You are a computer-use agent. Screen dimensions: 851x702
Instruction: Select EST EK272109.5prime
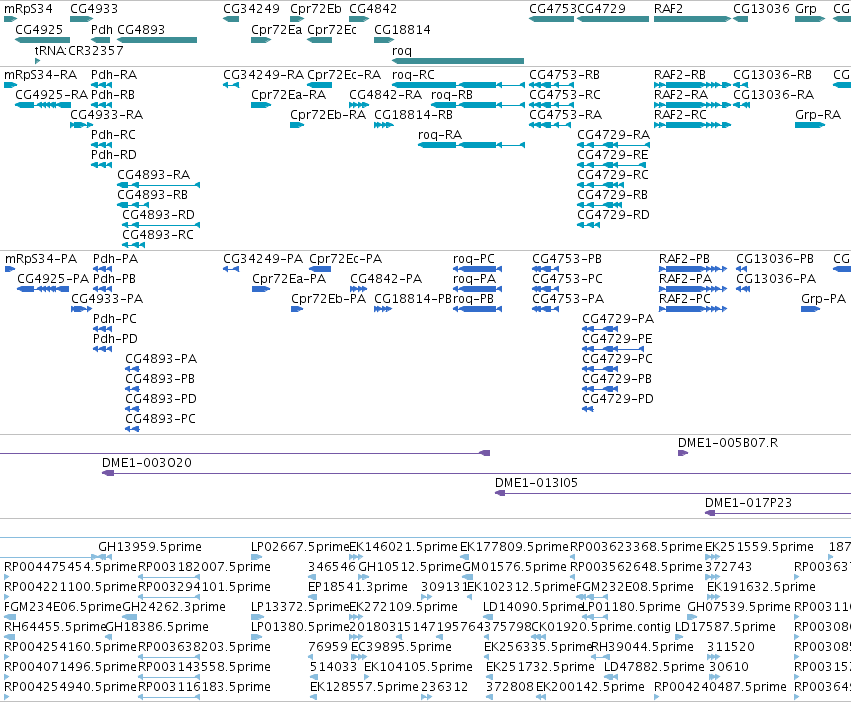[x=403, y=606]
